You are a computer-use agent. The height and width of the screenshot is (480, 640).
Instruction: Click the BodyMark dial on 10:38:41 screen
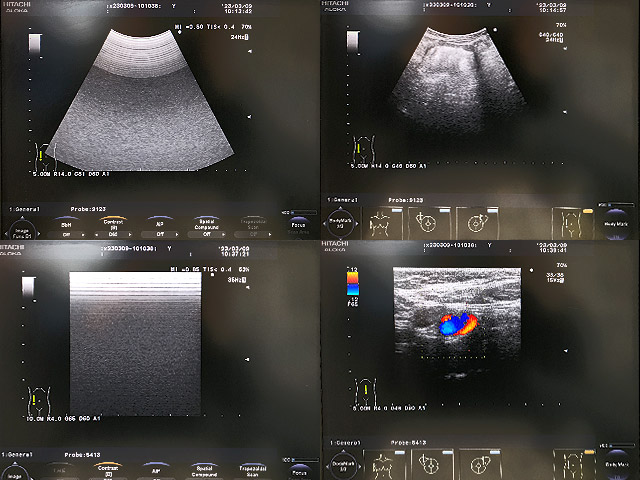point(343,466)
